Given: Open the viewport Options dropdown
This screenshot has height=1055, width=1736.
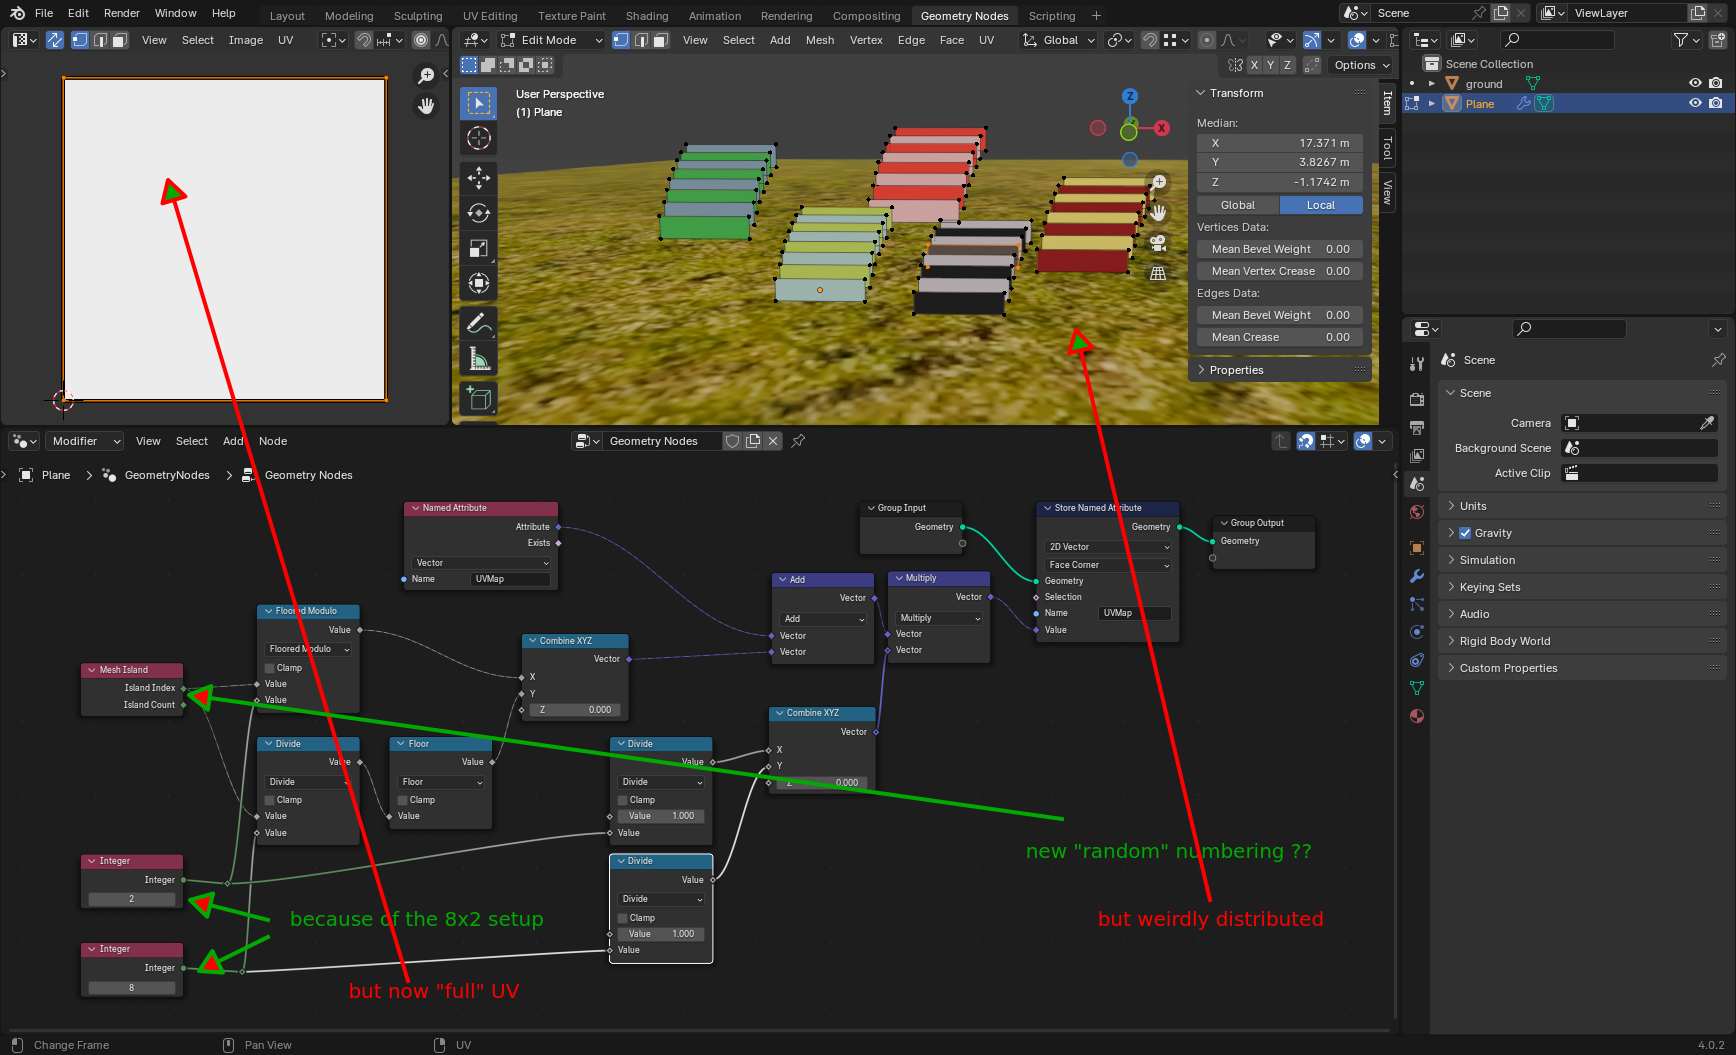Looking at the screenshot, I should 1361,65.
